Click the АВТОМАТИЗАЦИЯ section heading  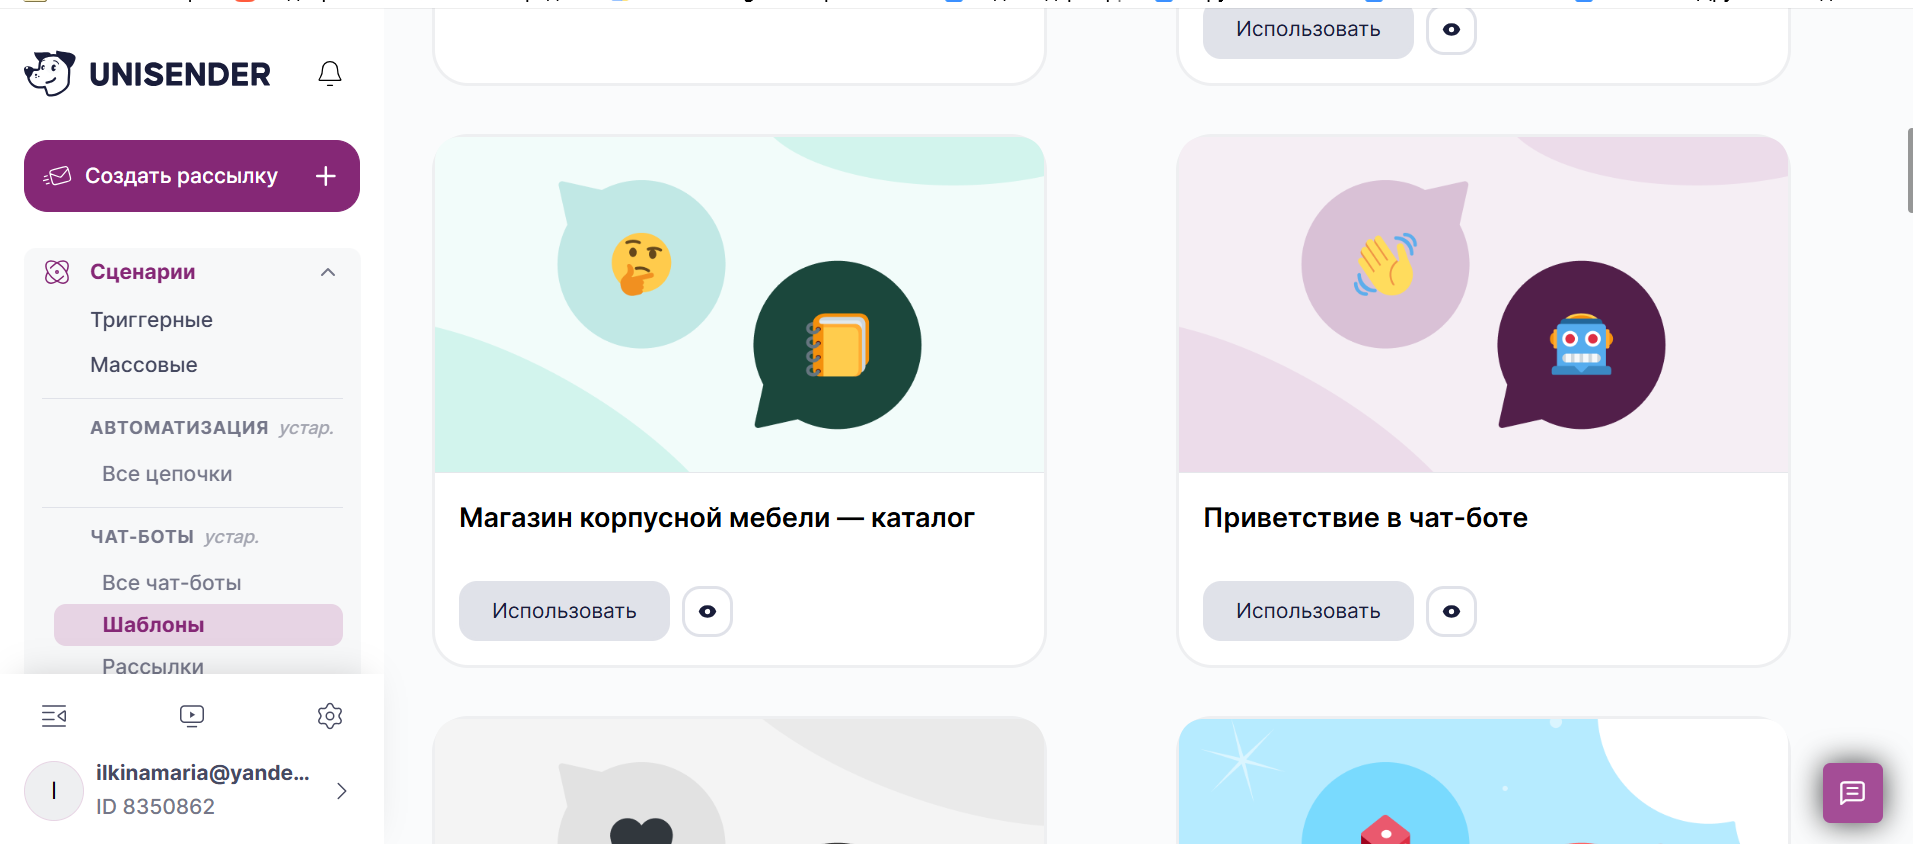coord(179,428)
